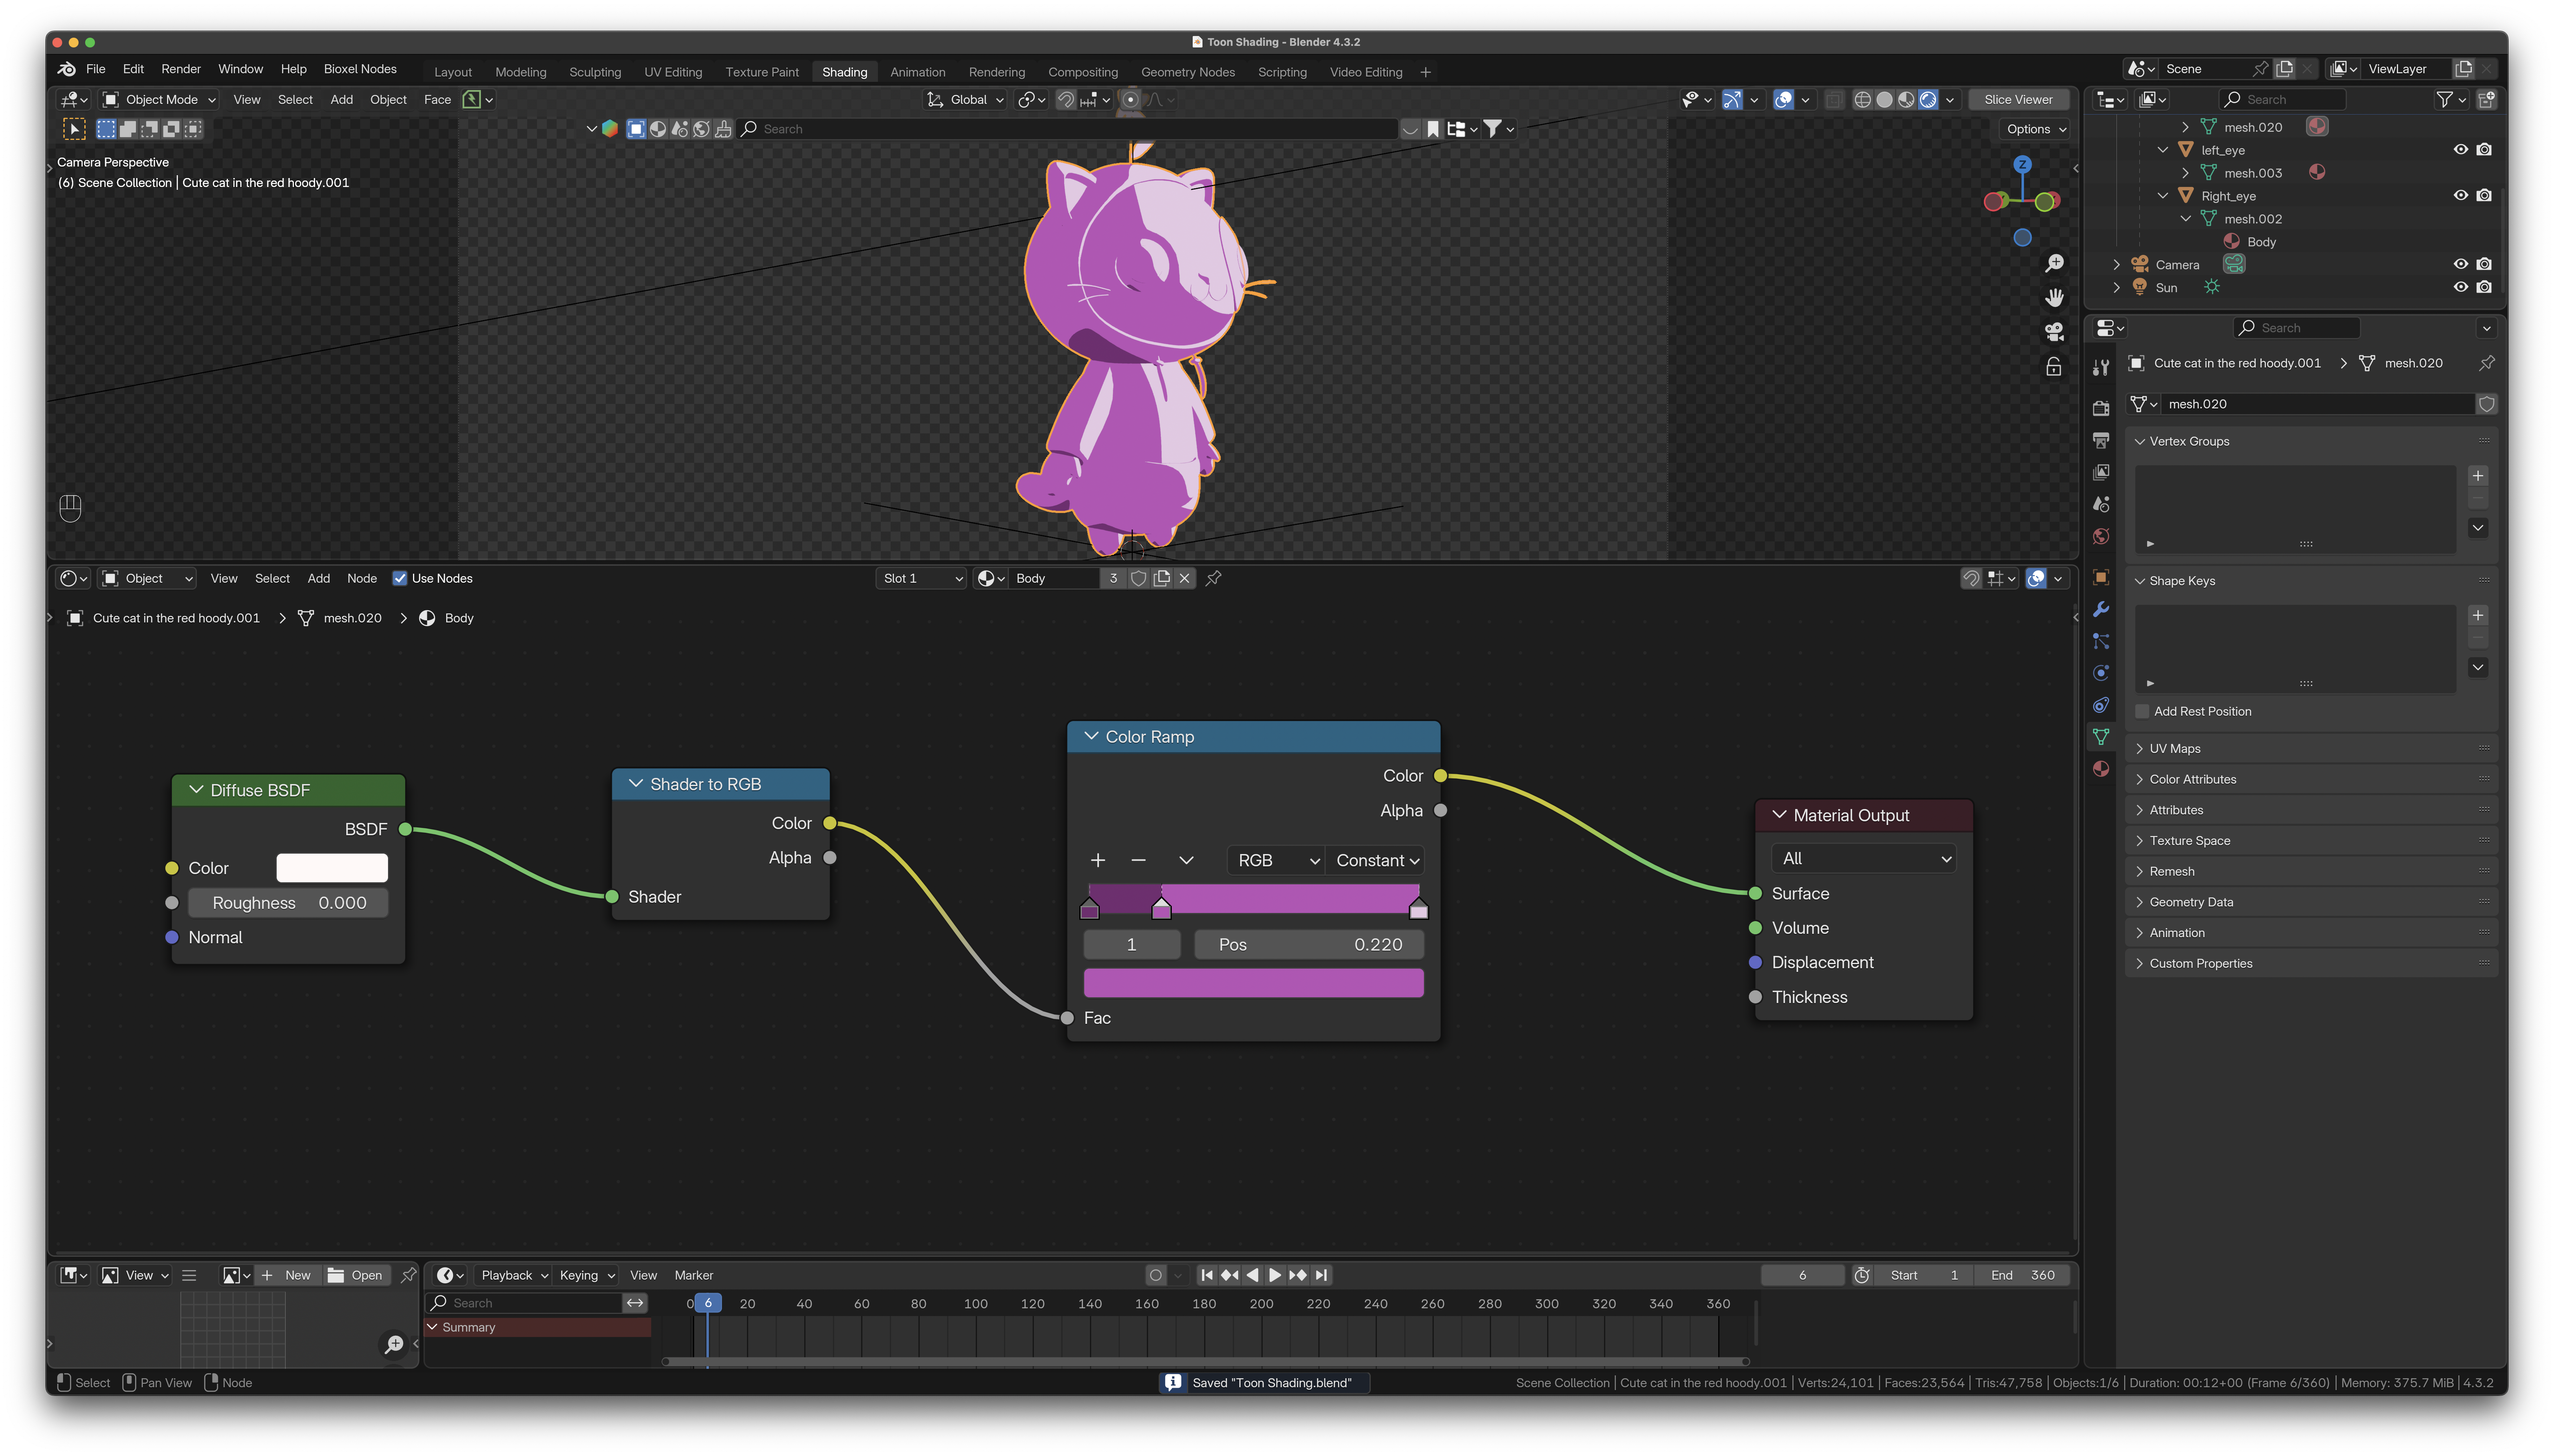2554x1456 pixels.
Task: Collapse the Vertex Groups panel
Action: pos(2188,441)
